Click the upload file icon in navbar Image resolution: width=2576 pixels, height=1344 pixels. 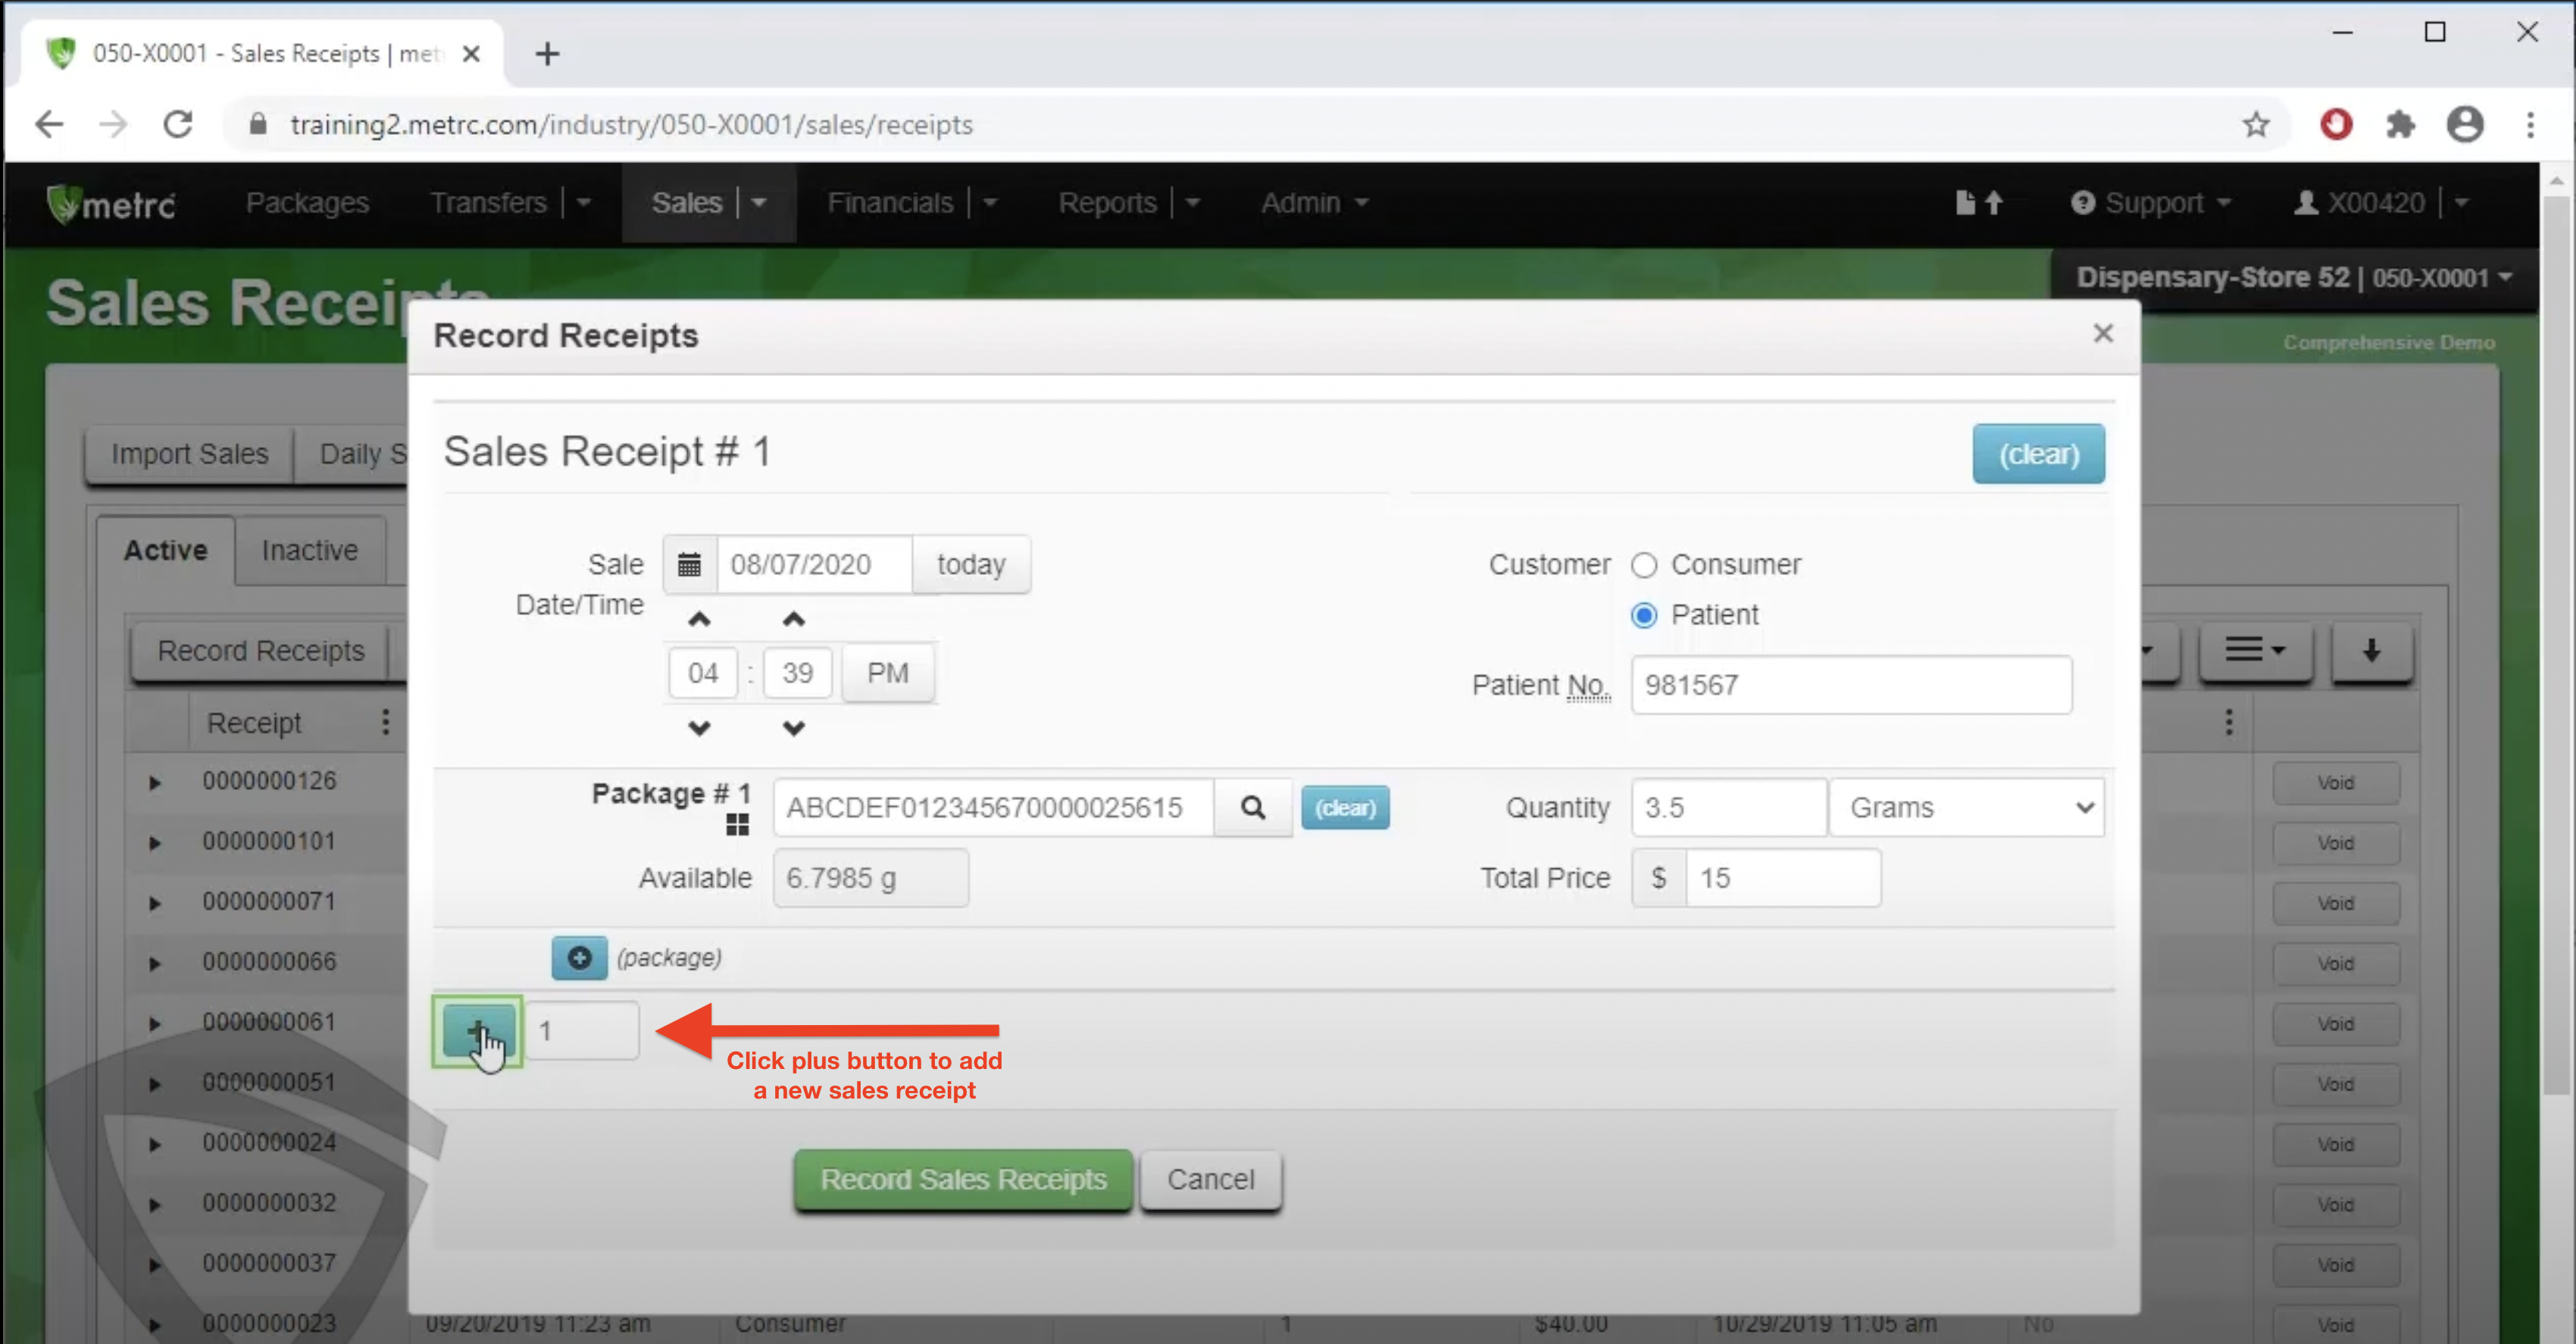[1978, 203]
